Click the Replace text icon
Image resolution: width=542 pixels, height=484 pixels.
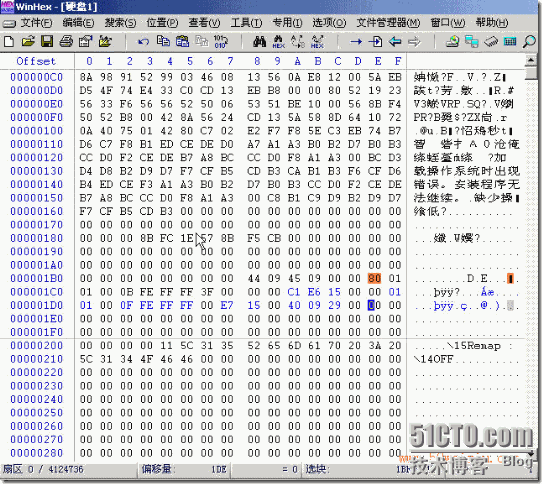tap(298, 42)
